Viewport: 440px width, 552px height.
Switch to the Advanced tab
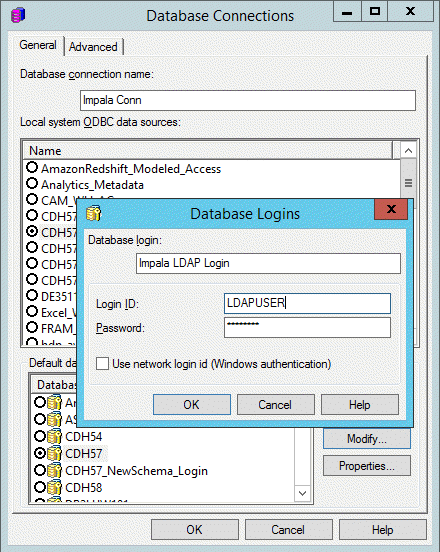pyautogui.click(x=93, y=47)
